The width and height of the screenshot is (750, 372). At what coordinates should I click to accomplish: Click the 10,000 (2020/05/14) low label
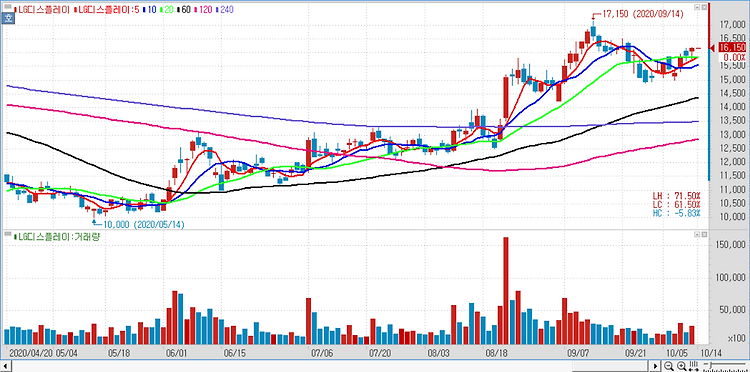143,224
